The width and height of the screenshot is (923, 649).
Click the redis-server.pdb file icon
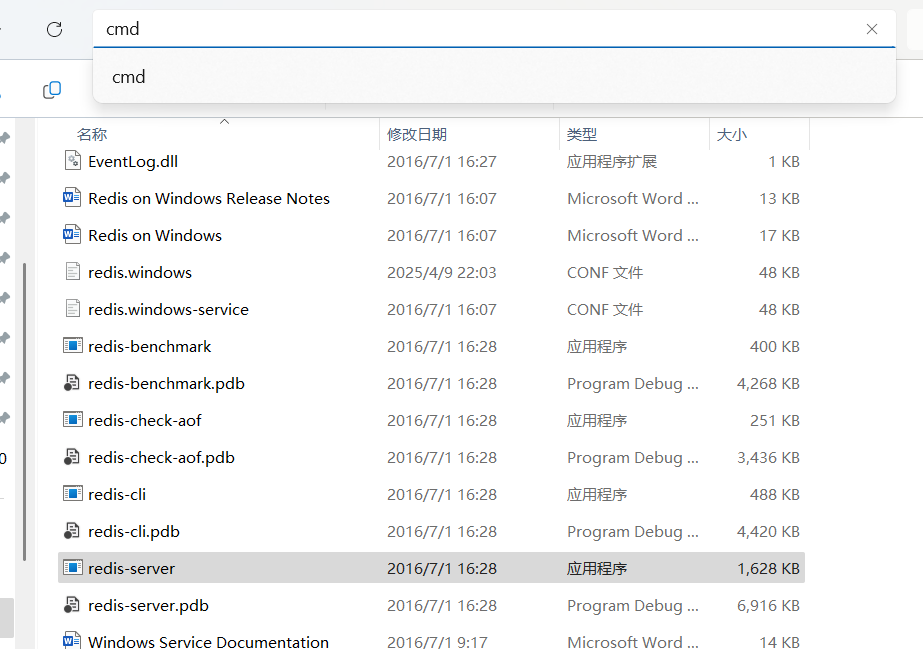click(72, 605)
